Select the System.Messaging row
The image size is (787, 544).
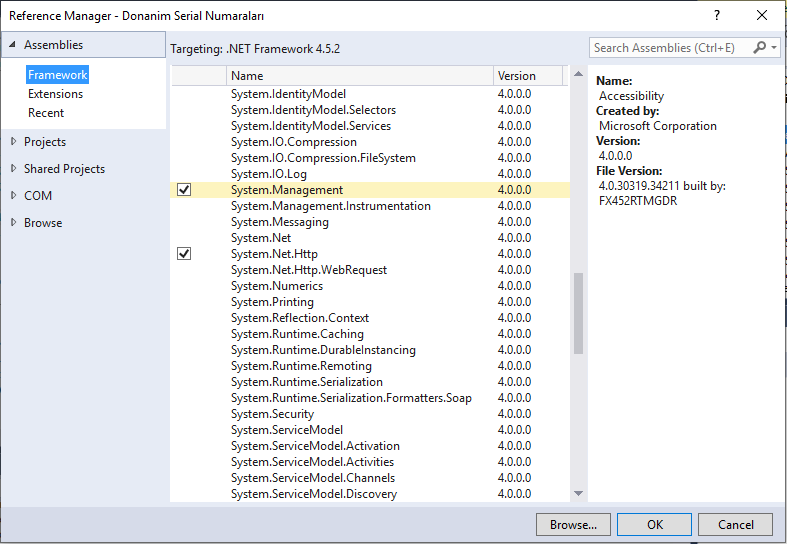click(370, 222)
